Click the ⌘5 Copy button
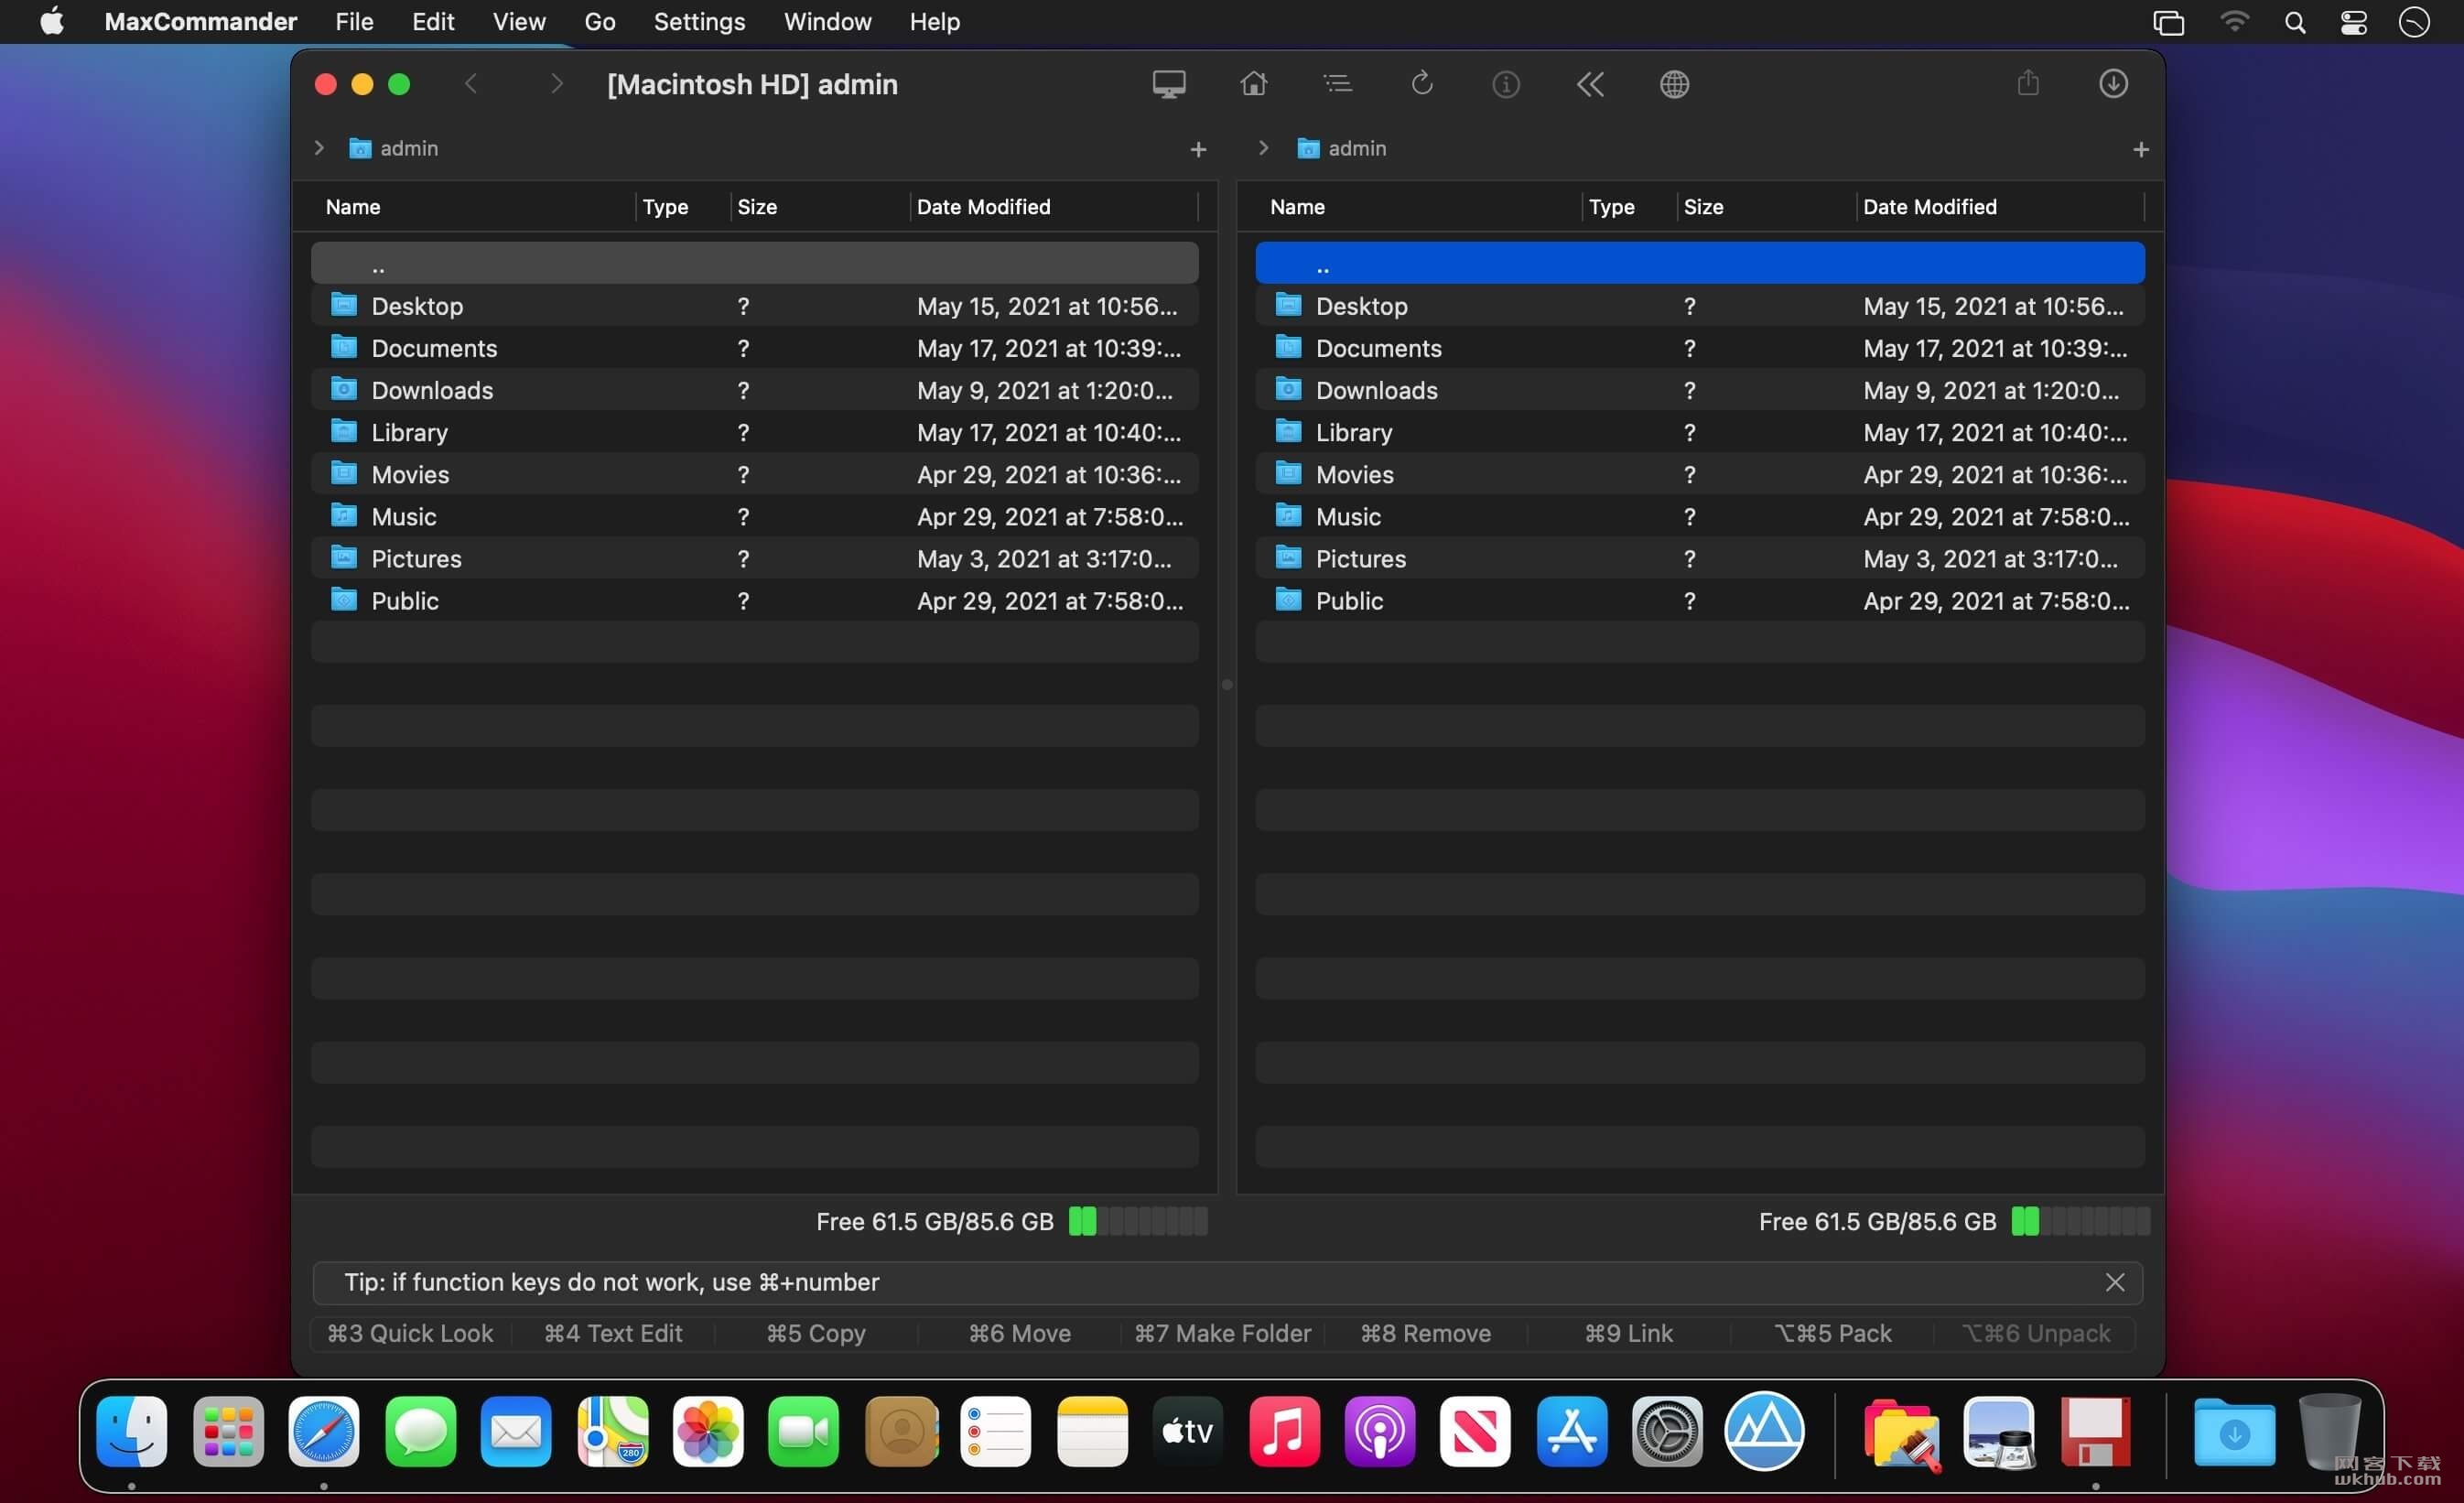 click(816, 1333)
